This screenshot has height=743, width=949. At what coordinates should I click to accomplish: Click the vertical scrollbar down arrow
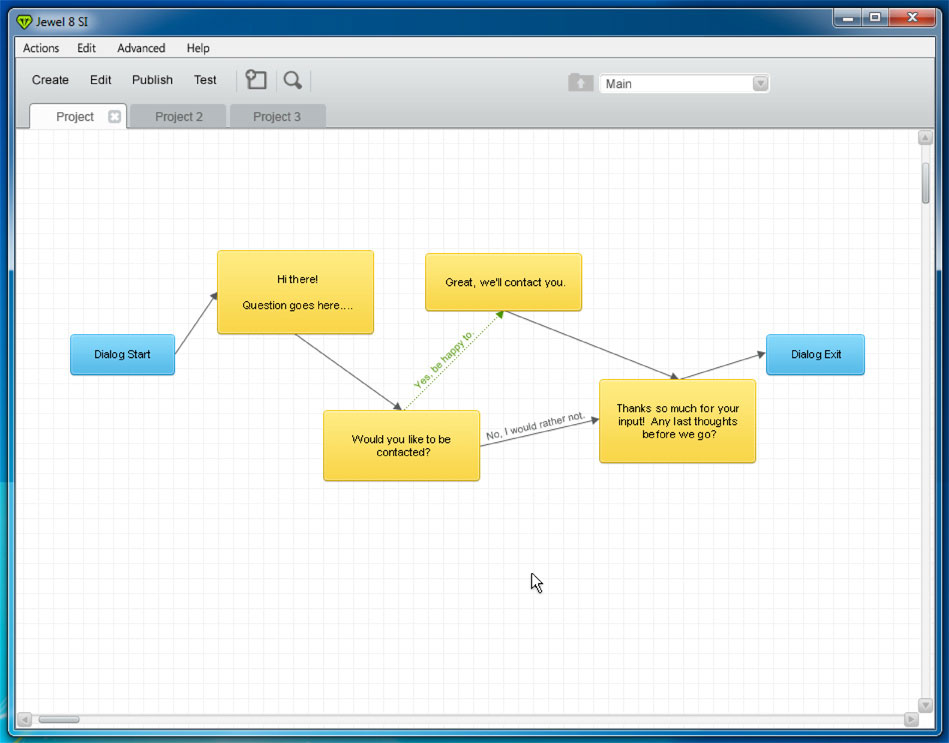925,705
